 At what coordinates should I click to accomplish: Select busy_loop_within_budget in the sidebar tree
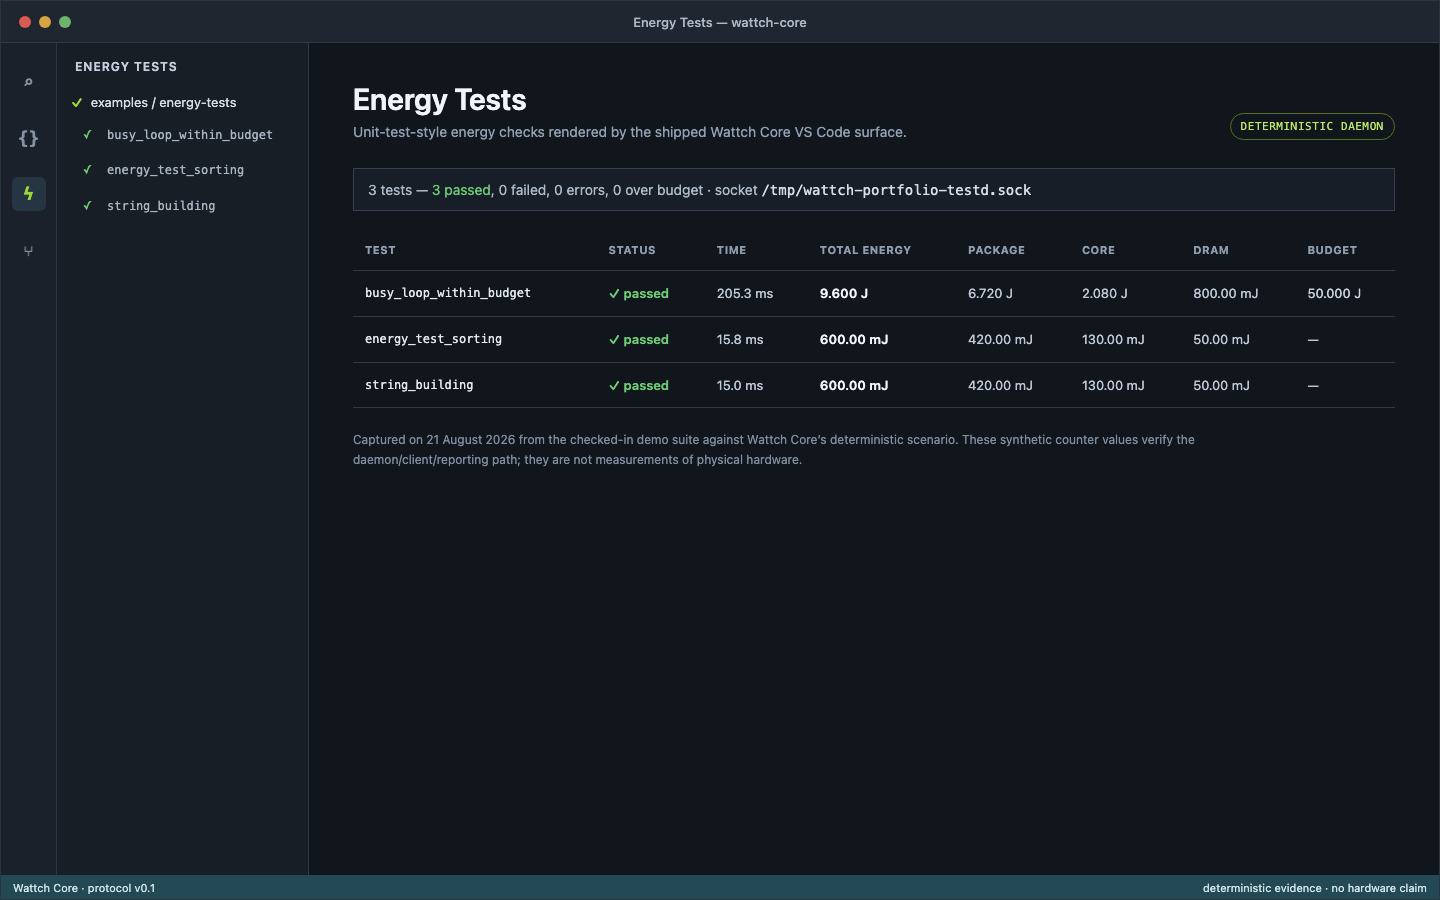point(189,135)
